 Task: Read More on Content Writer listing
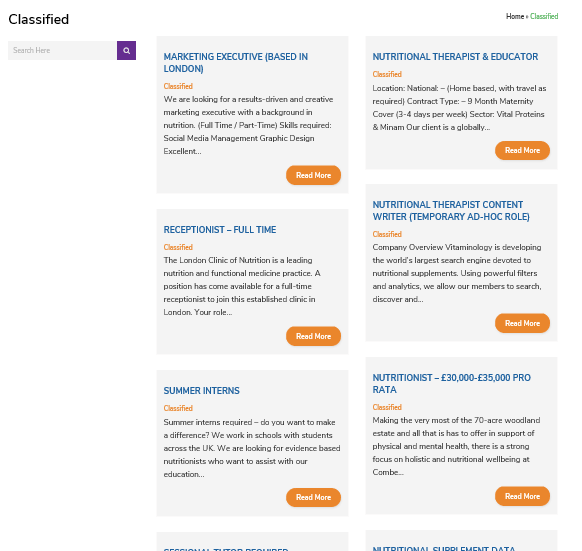point(522,323)
